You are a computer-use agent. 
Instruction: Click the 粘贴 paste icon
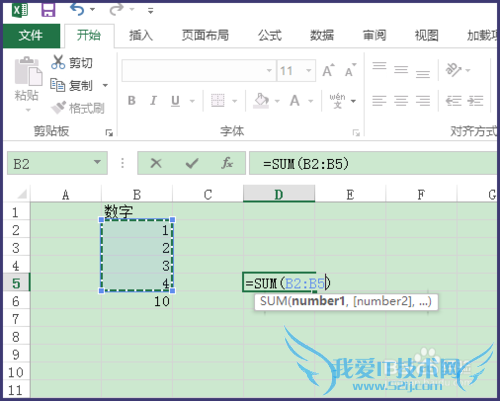(x=28, y=71)
